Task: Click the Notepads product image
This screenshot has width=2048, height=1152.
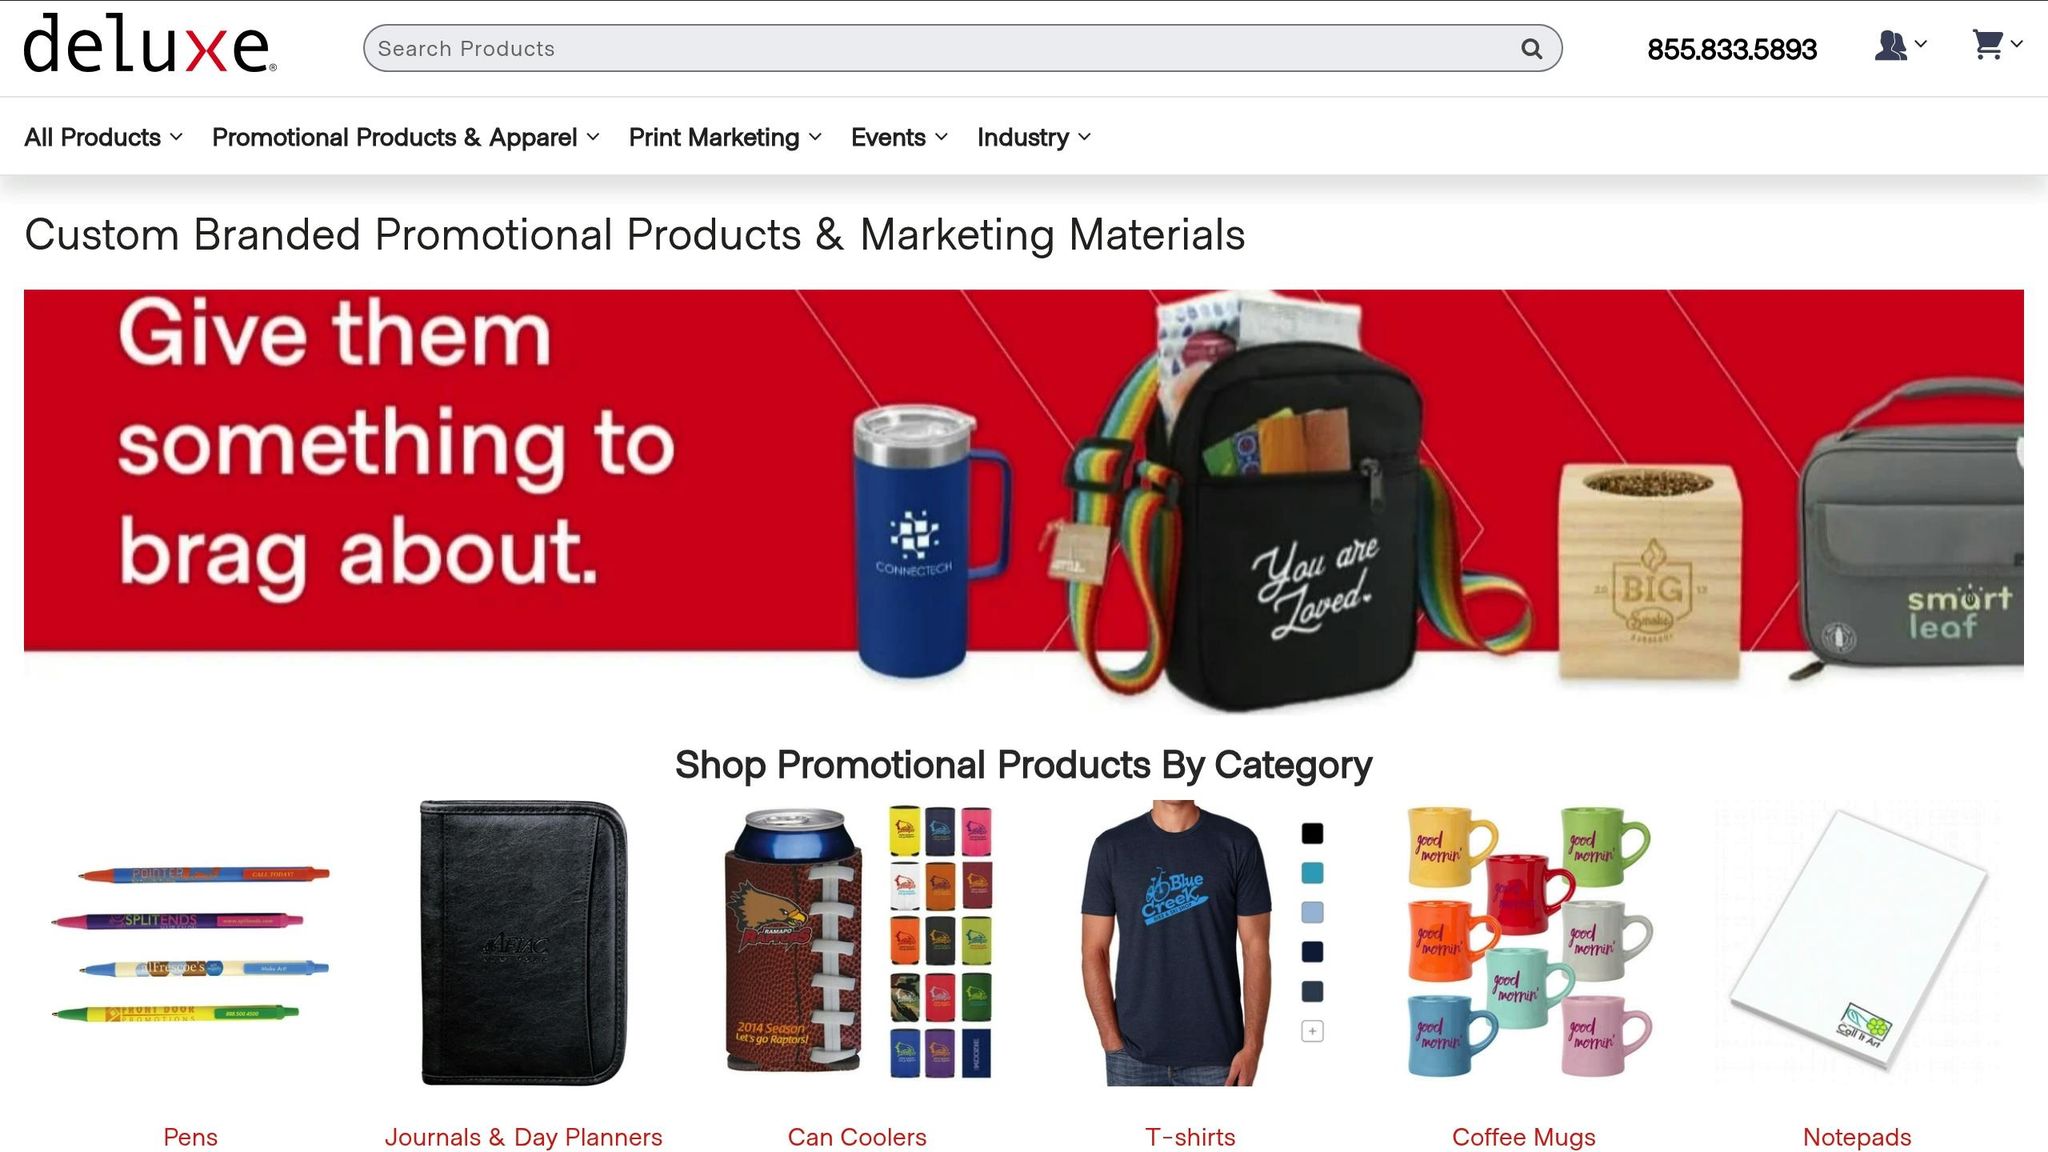Action: pyautogui.click(x=1857, y=943)
